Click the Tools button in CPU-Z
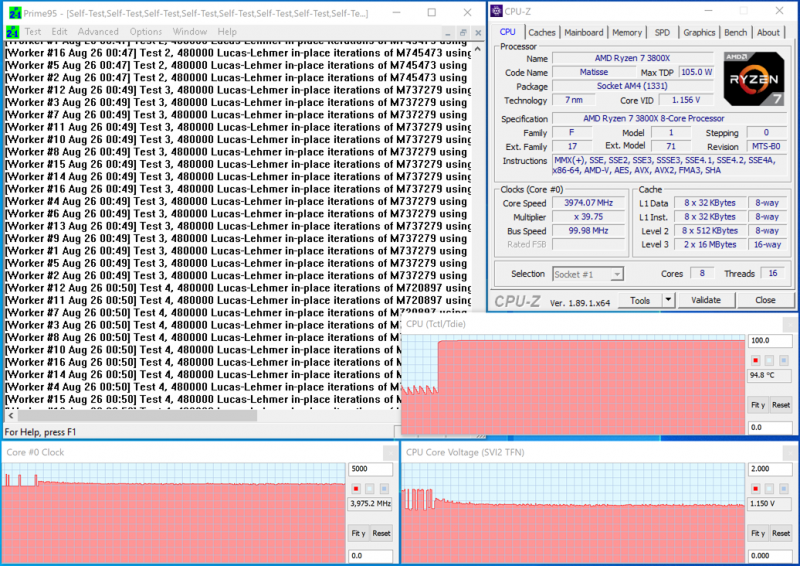Image resolution: width=800 pixels, height=566 pixels. click(x=640, y=300)
